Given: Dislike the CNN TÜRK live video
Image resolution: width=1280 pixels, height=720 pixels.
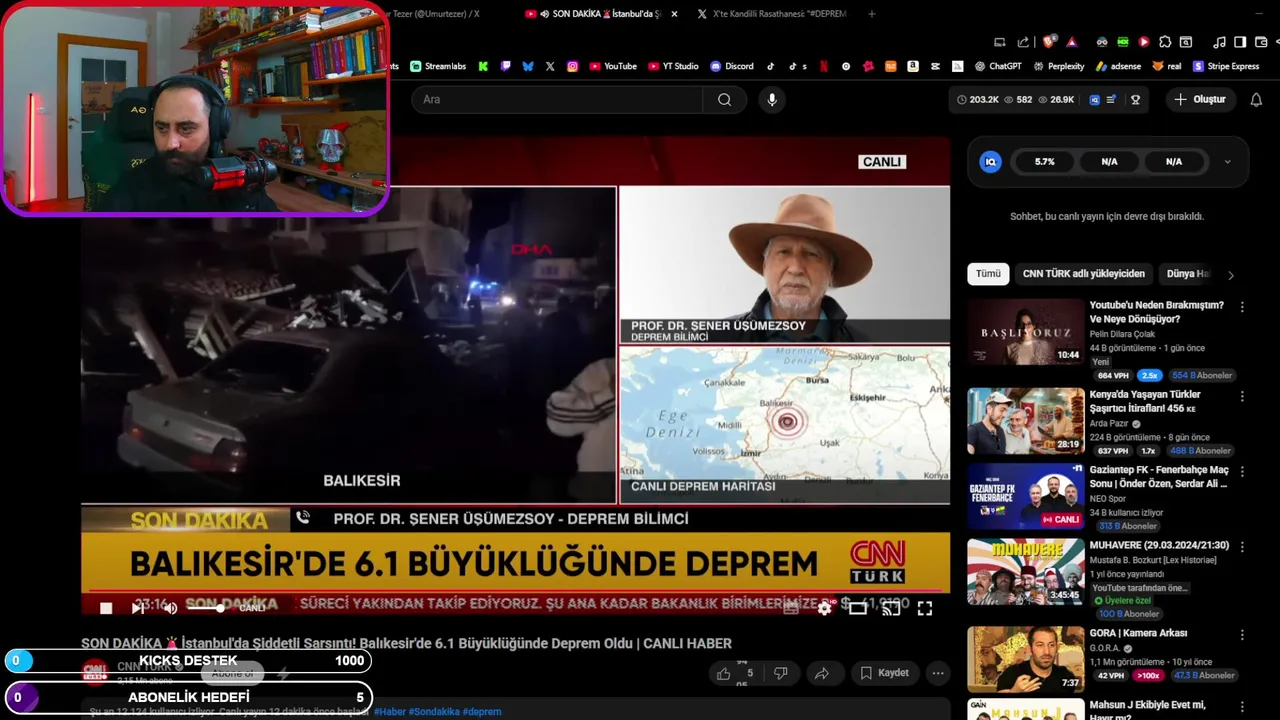Looking at the screenshot, I should point(781,673).
